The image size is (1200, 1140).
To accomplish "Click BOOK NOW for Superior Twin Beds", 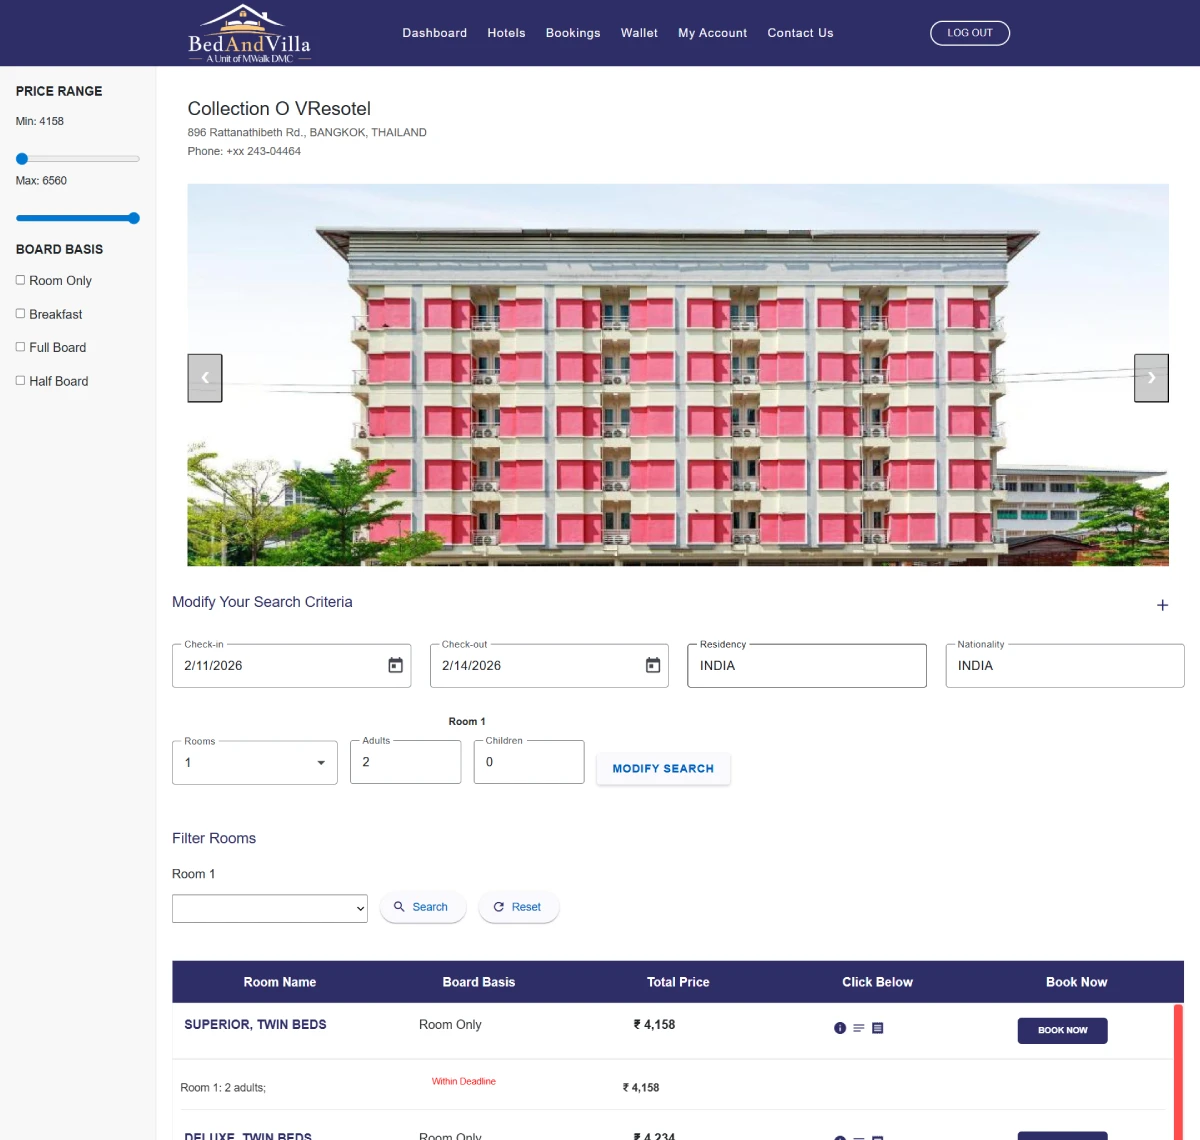I will coord(1062,1030).
